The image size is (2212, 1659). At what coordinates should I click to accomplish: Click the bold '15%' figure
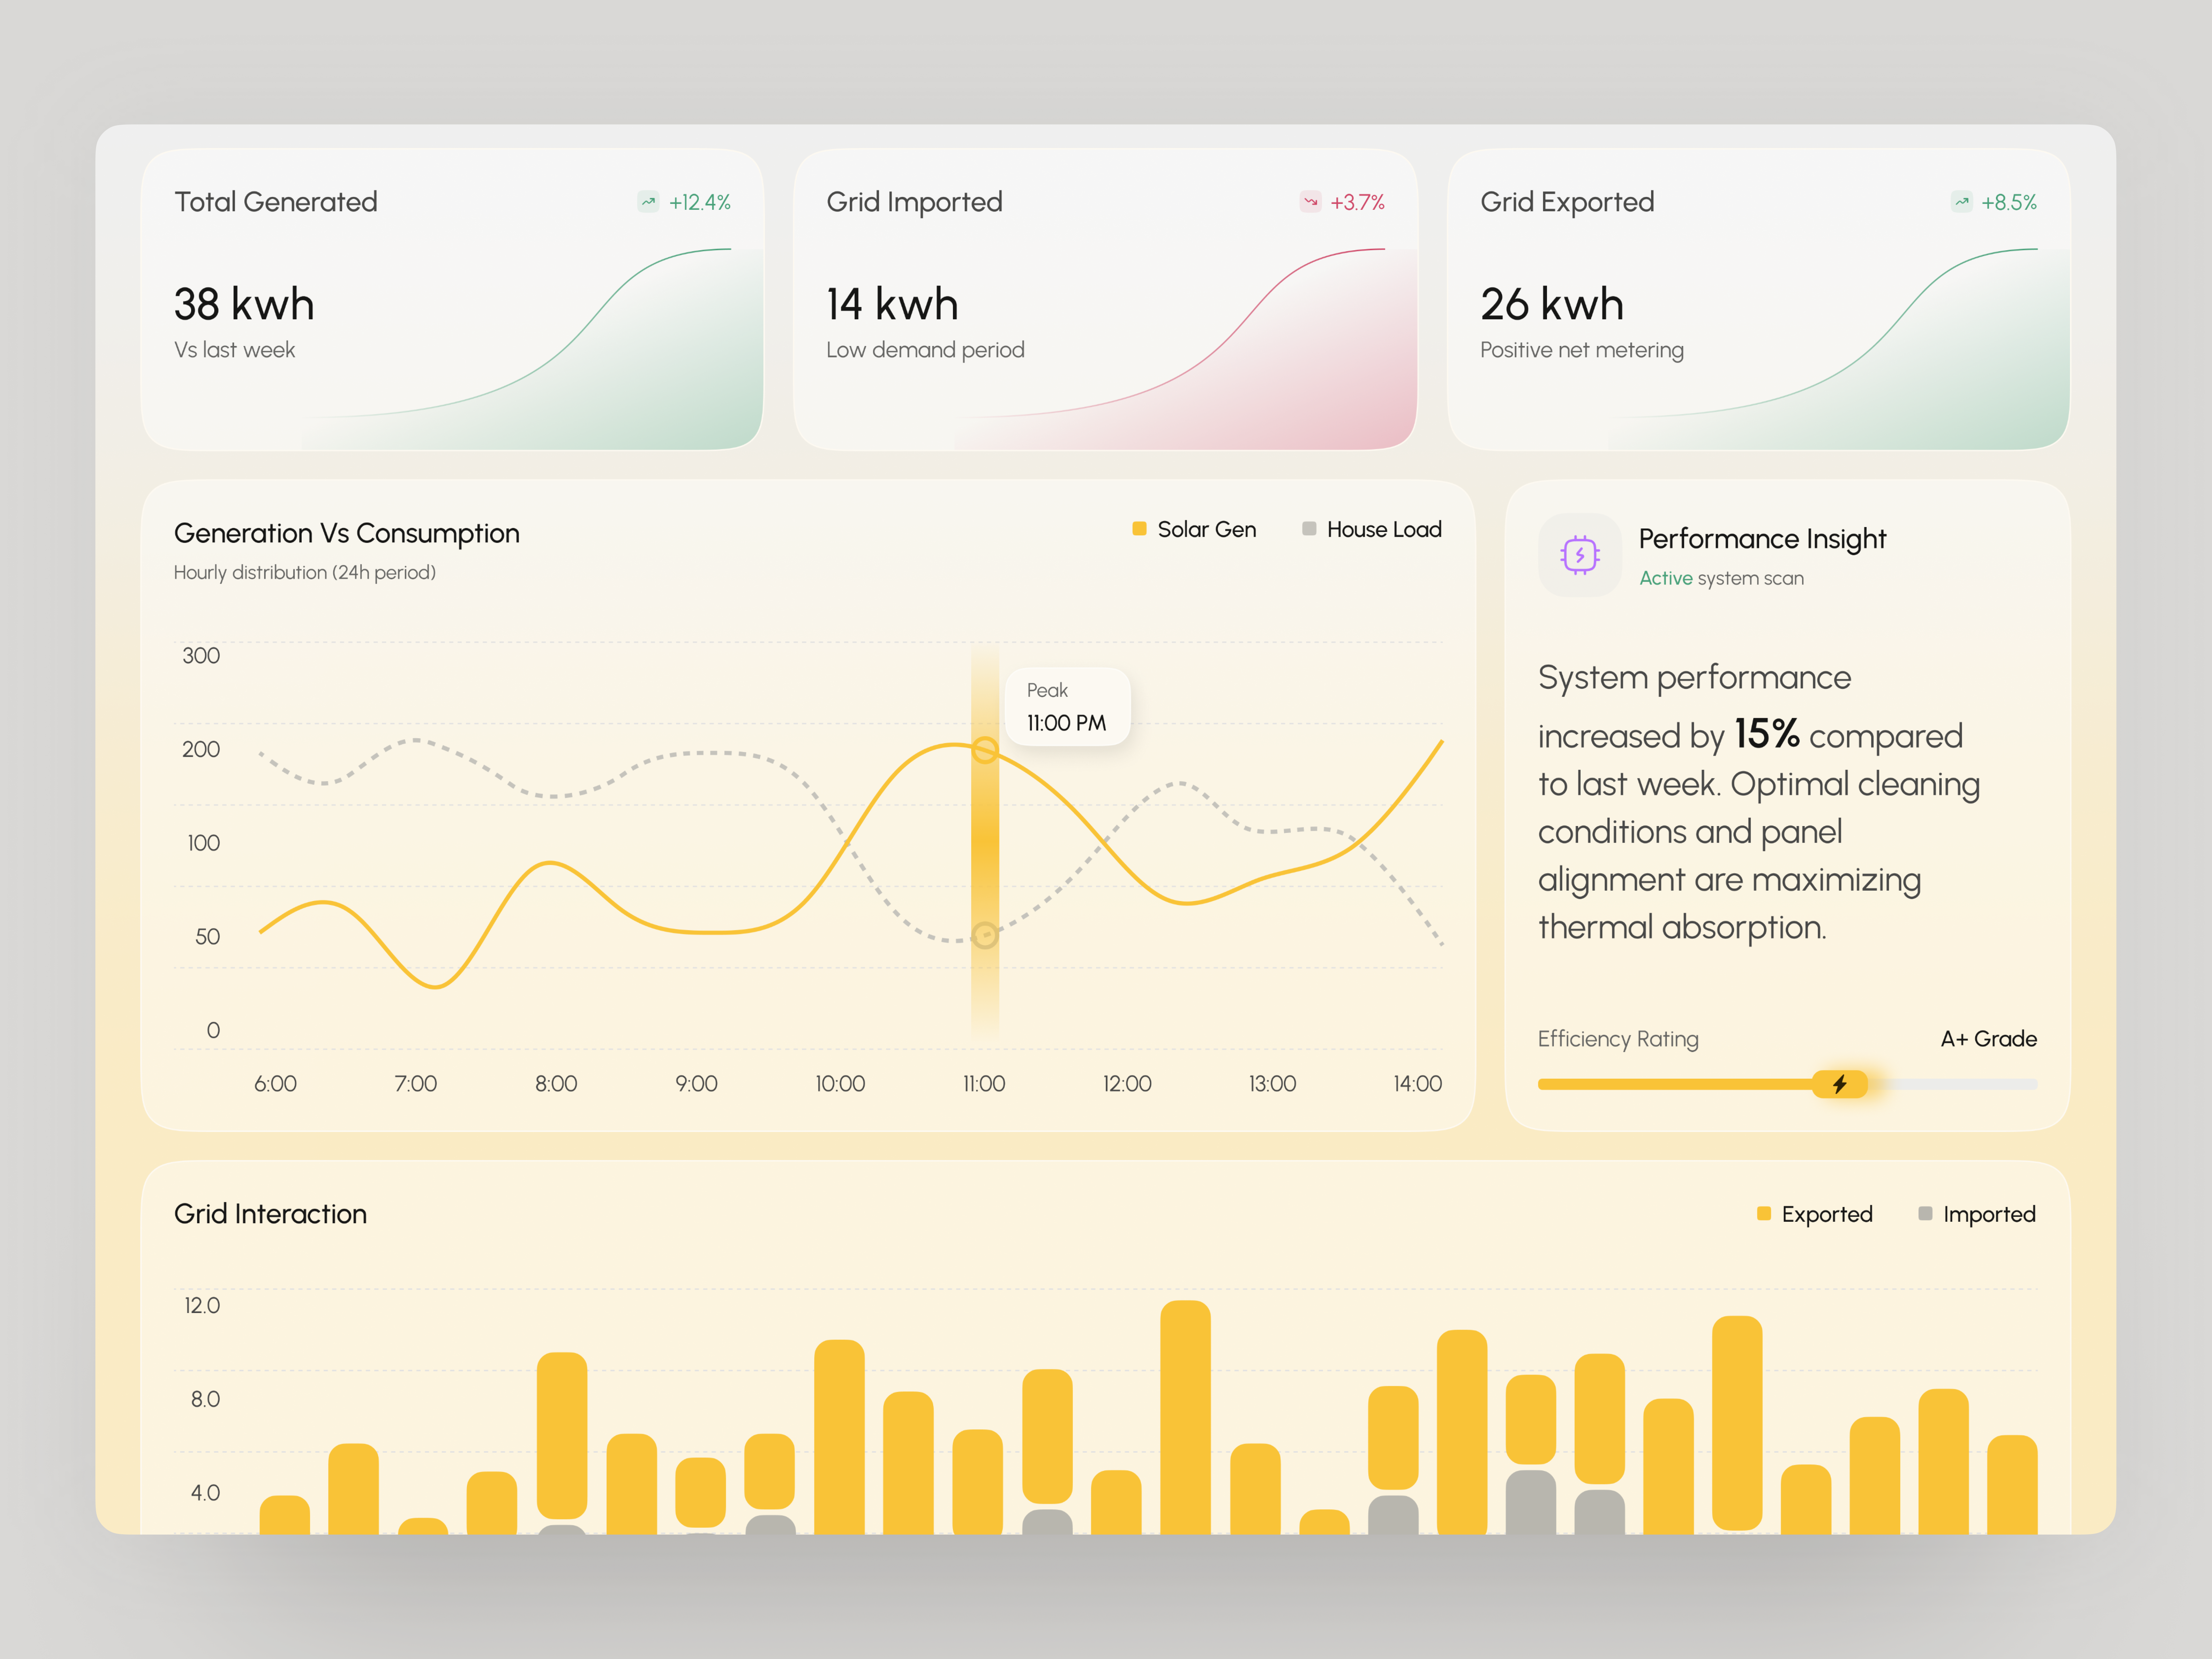point(1767,734)
